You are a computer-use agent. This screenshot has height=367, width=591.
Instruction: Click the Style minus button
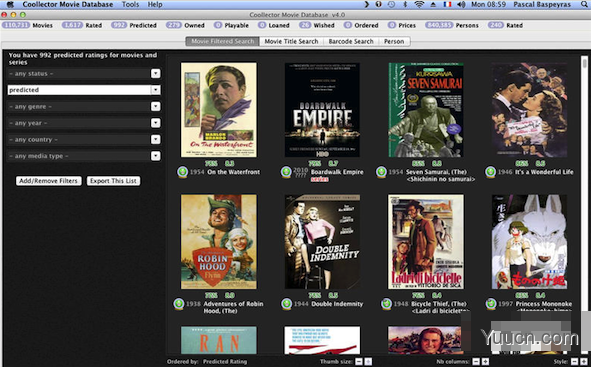pos(574,361)
